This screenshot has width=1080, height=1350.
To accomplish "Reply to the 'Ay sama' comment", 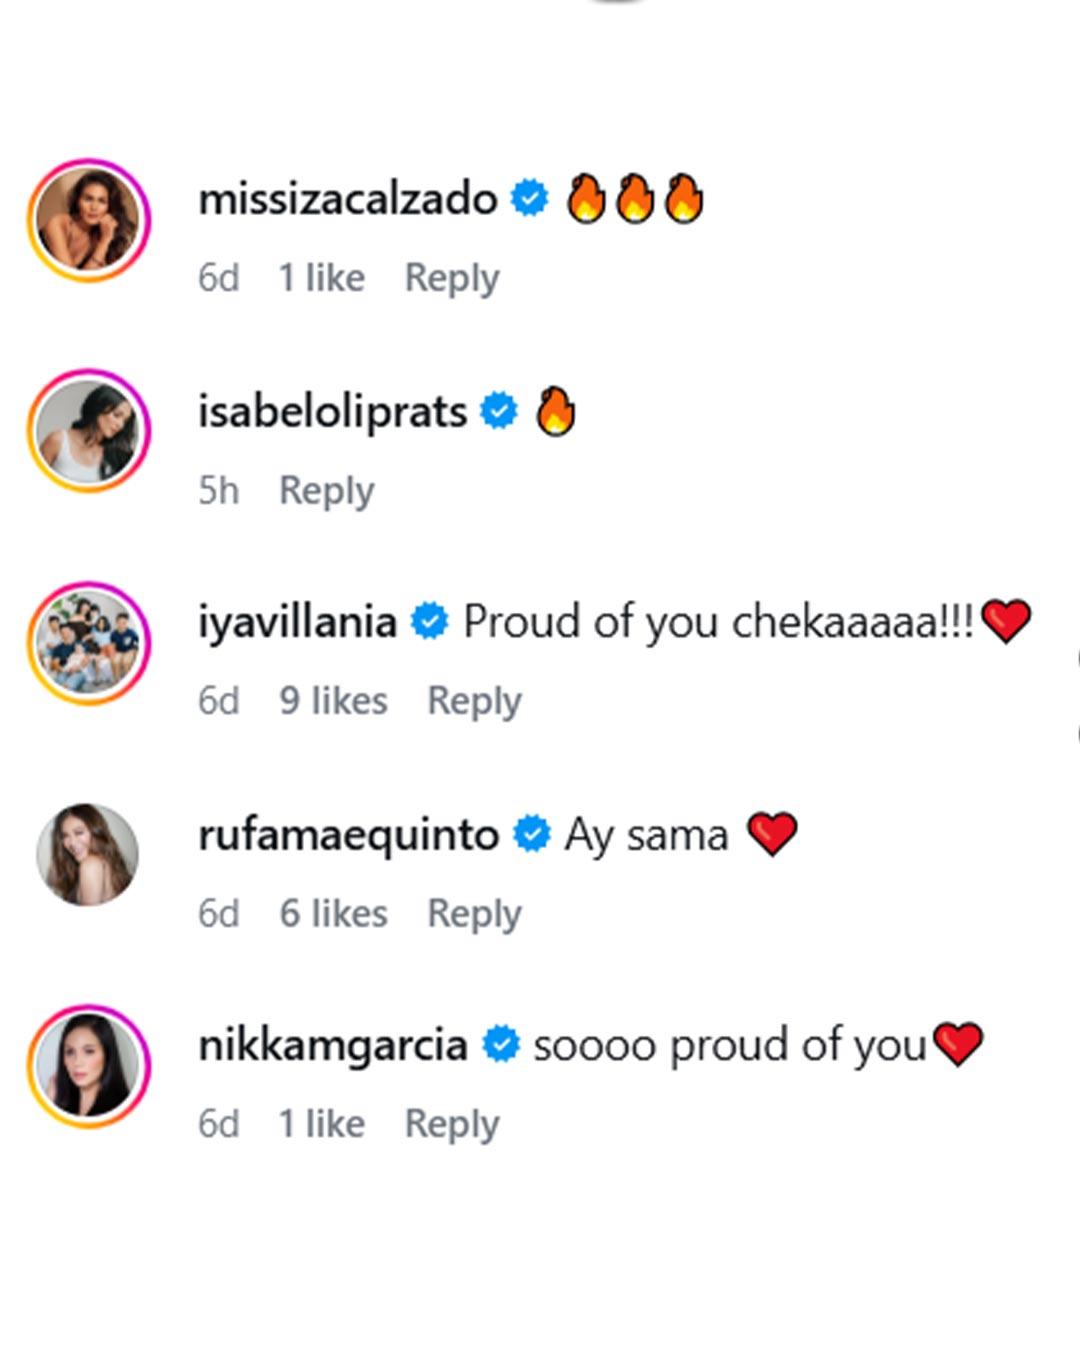I will point(475,914).
